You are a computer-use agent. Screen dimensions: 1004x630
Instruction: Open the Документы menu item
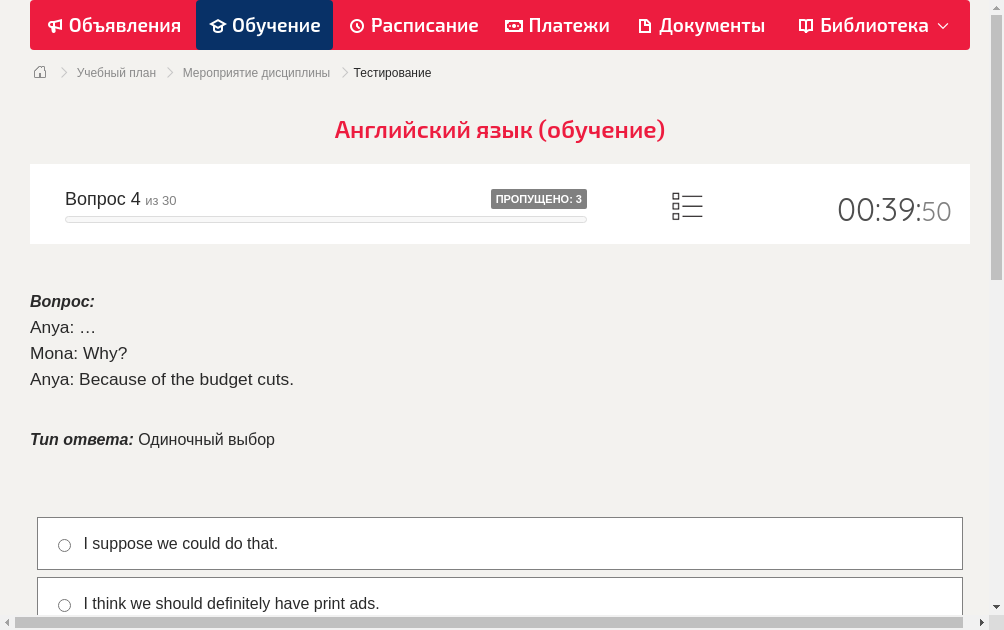[x=711, y=26]
